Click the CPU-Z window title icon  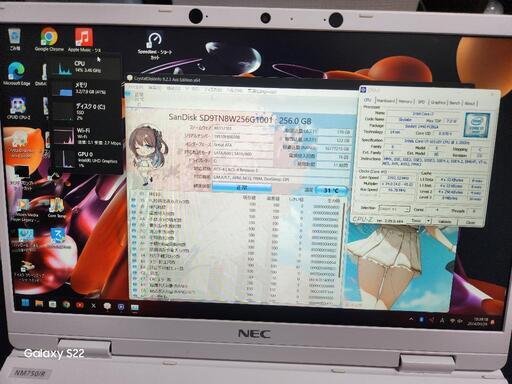pos(363,90)
